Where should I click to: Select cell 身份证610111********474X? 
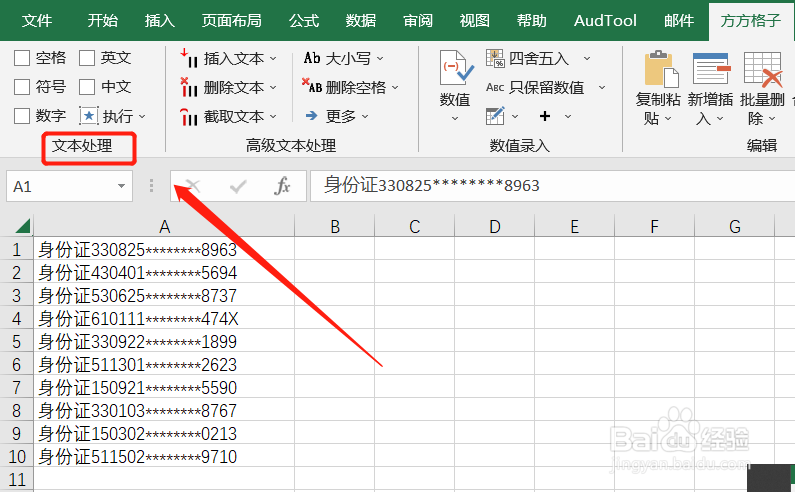pyautogui.click(x=164, y=319)
